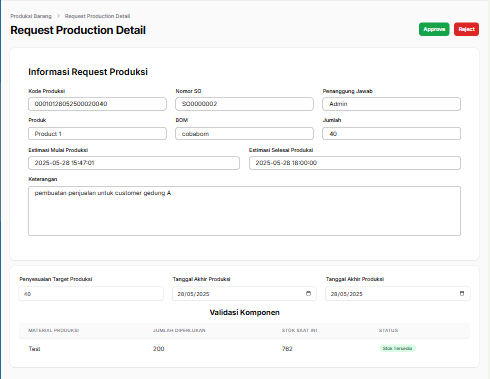This screenshot has height=379, width=490.
Task: Click the red Reject button
Action: pyautogui.click(x=466, y=29)
